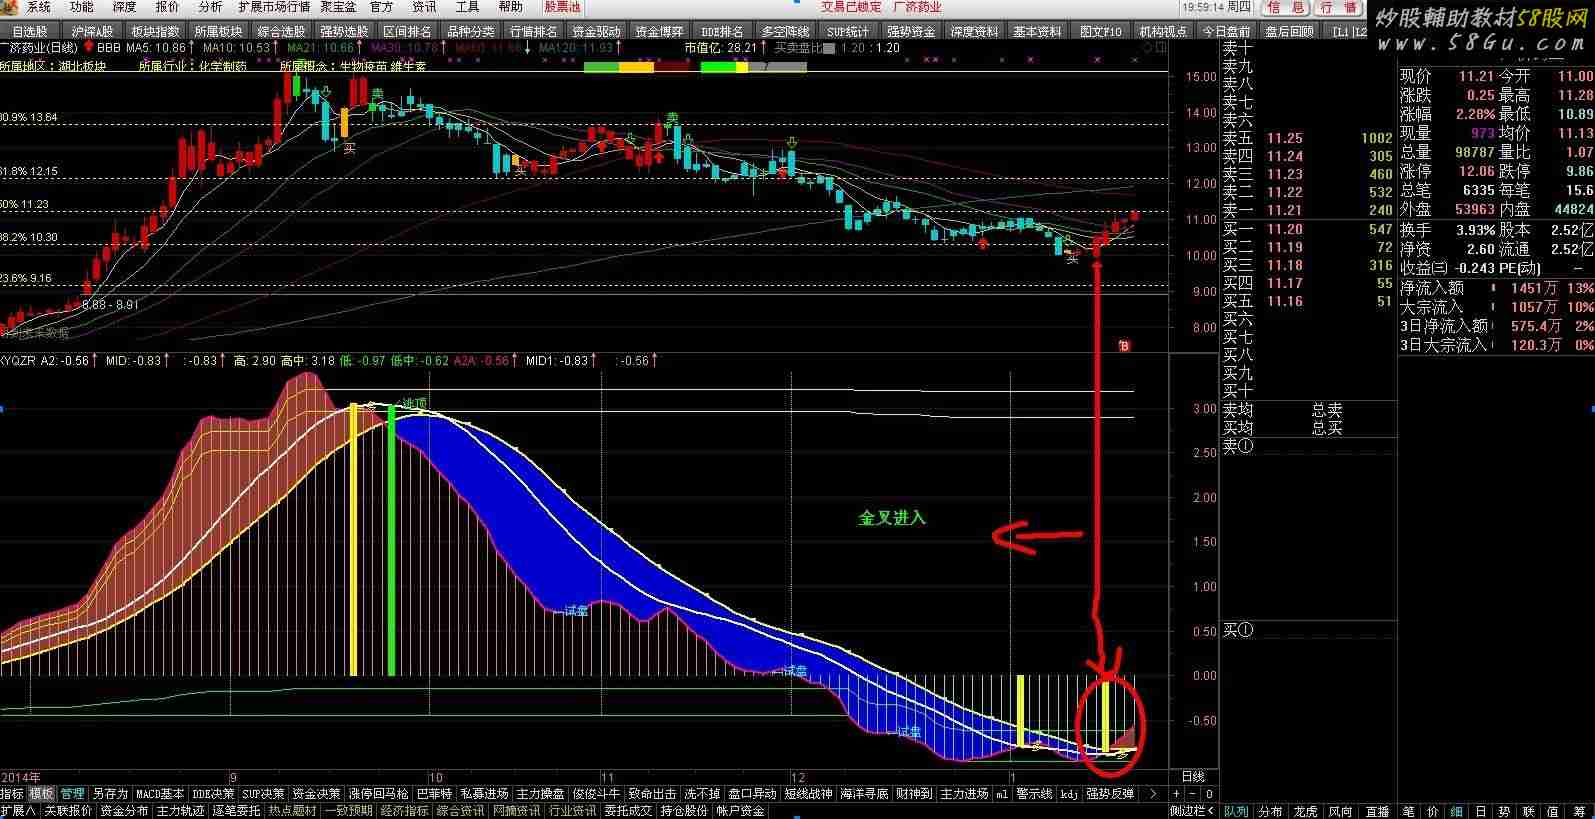Click the red diamond icon before BBB
Viewport: 1595px width, 819px height.
point(89,47)
